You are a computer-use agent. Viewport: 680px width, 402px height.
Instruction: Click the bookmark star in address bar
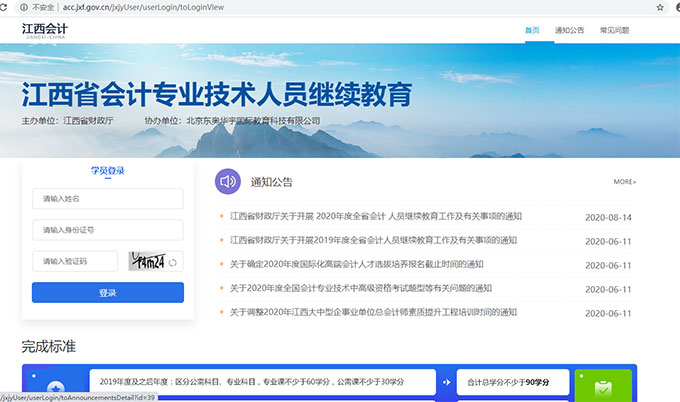click(660, 7)
